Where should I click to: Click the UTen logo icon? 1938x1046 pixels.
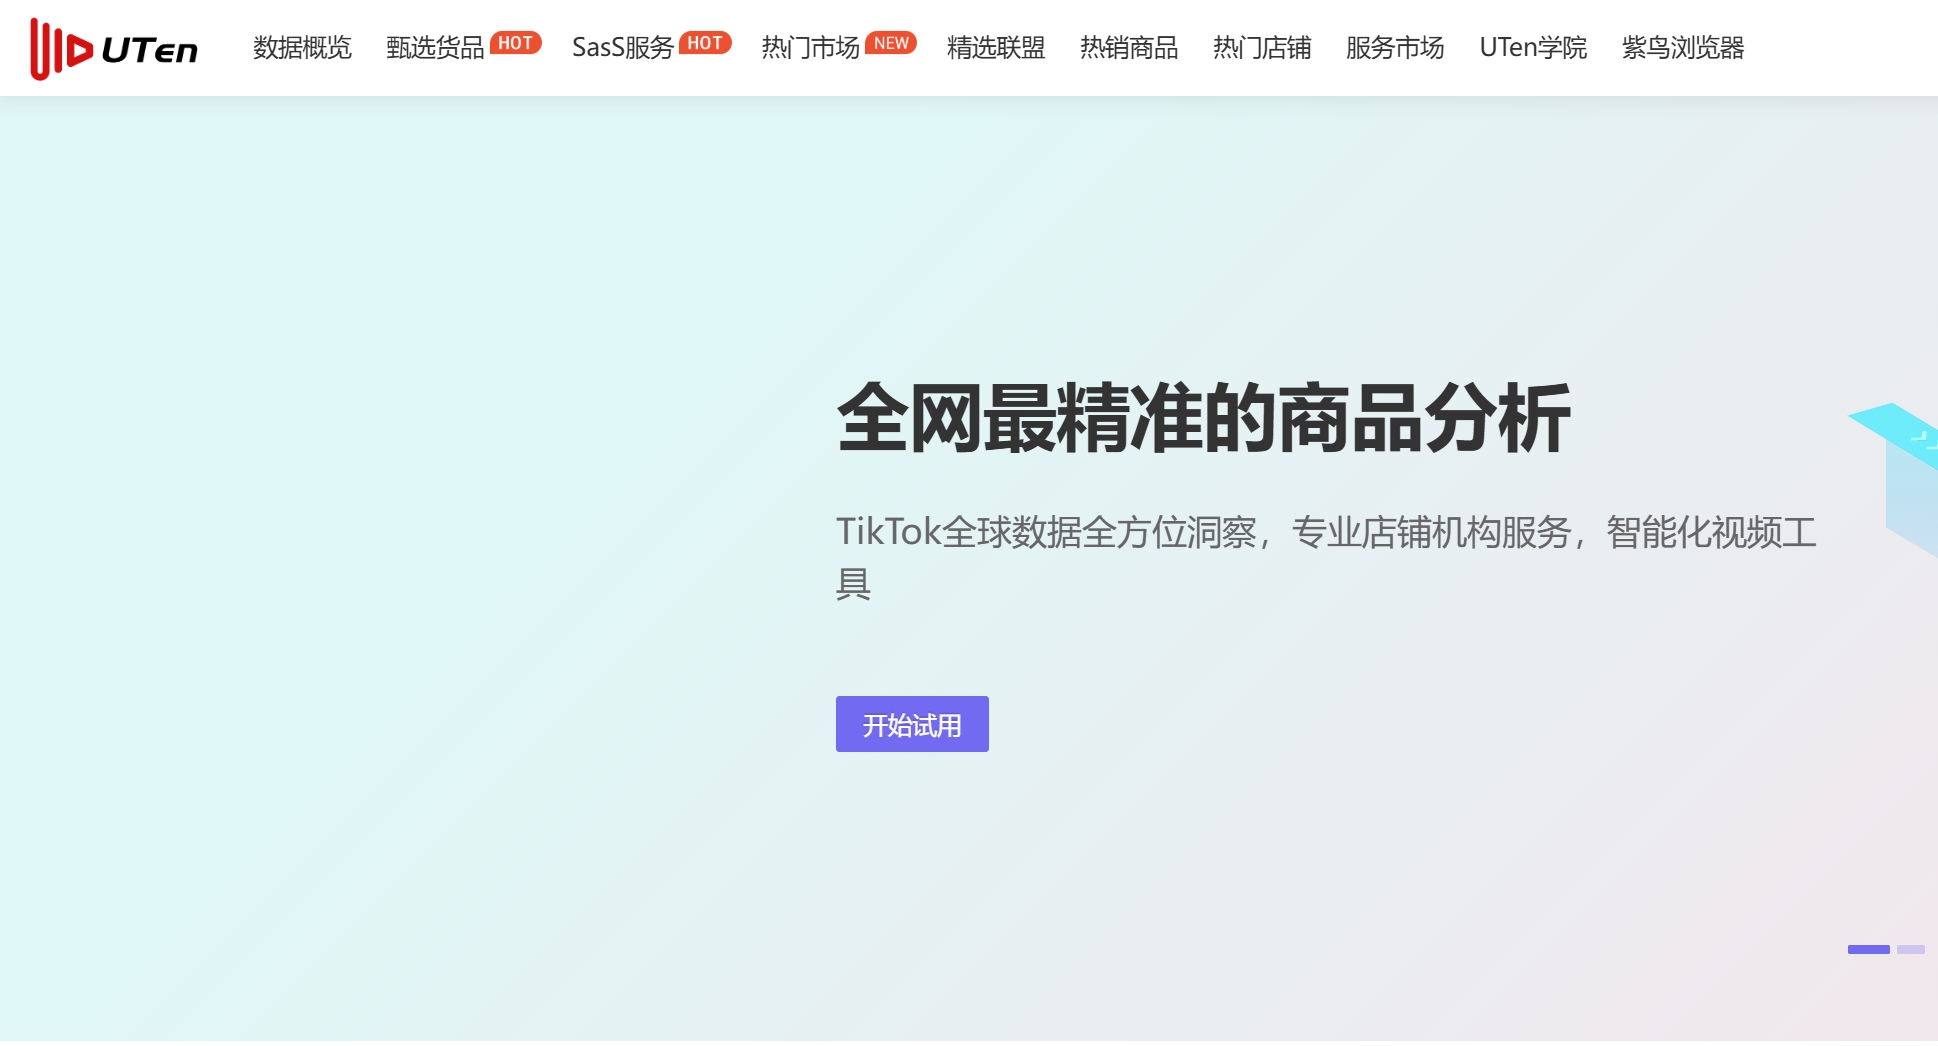[x=62, y=48]
